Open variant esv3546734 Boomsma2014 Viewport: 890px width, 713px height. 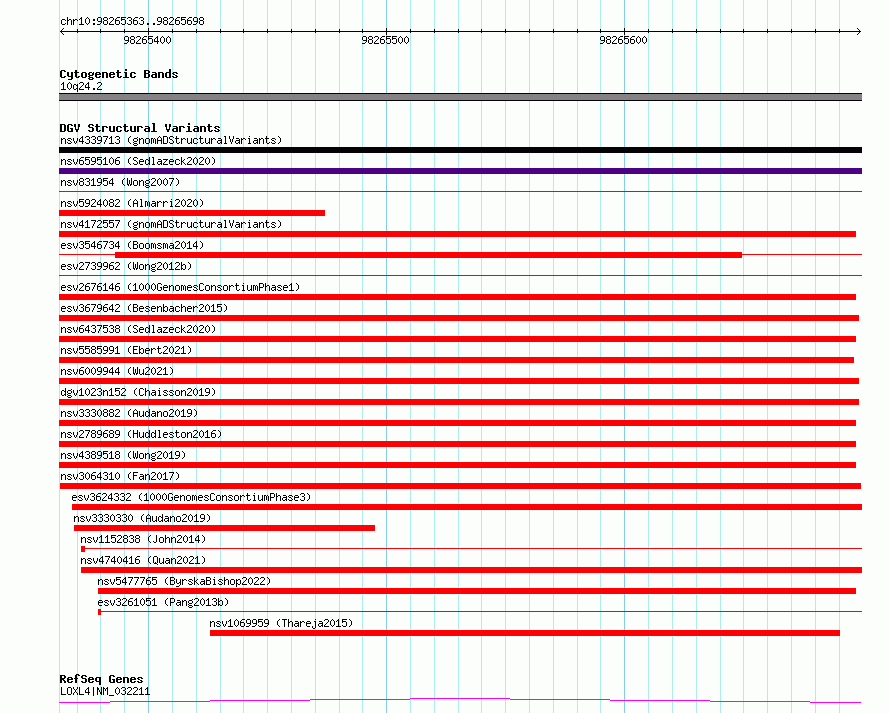pos(132,245)
